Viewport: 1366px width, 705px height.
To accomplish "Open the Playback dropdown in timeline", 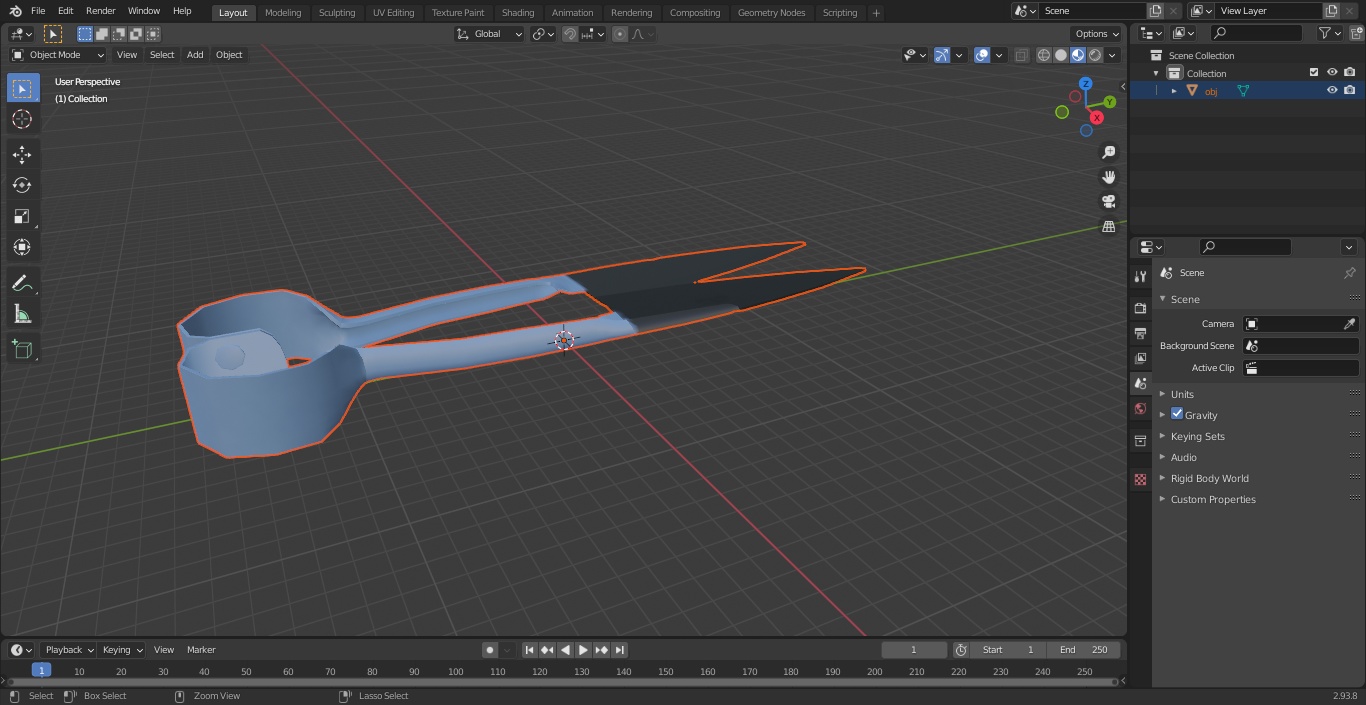I will point(68,650).
